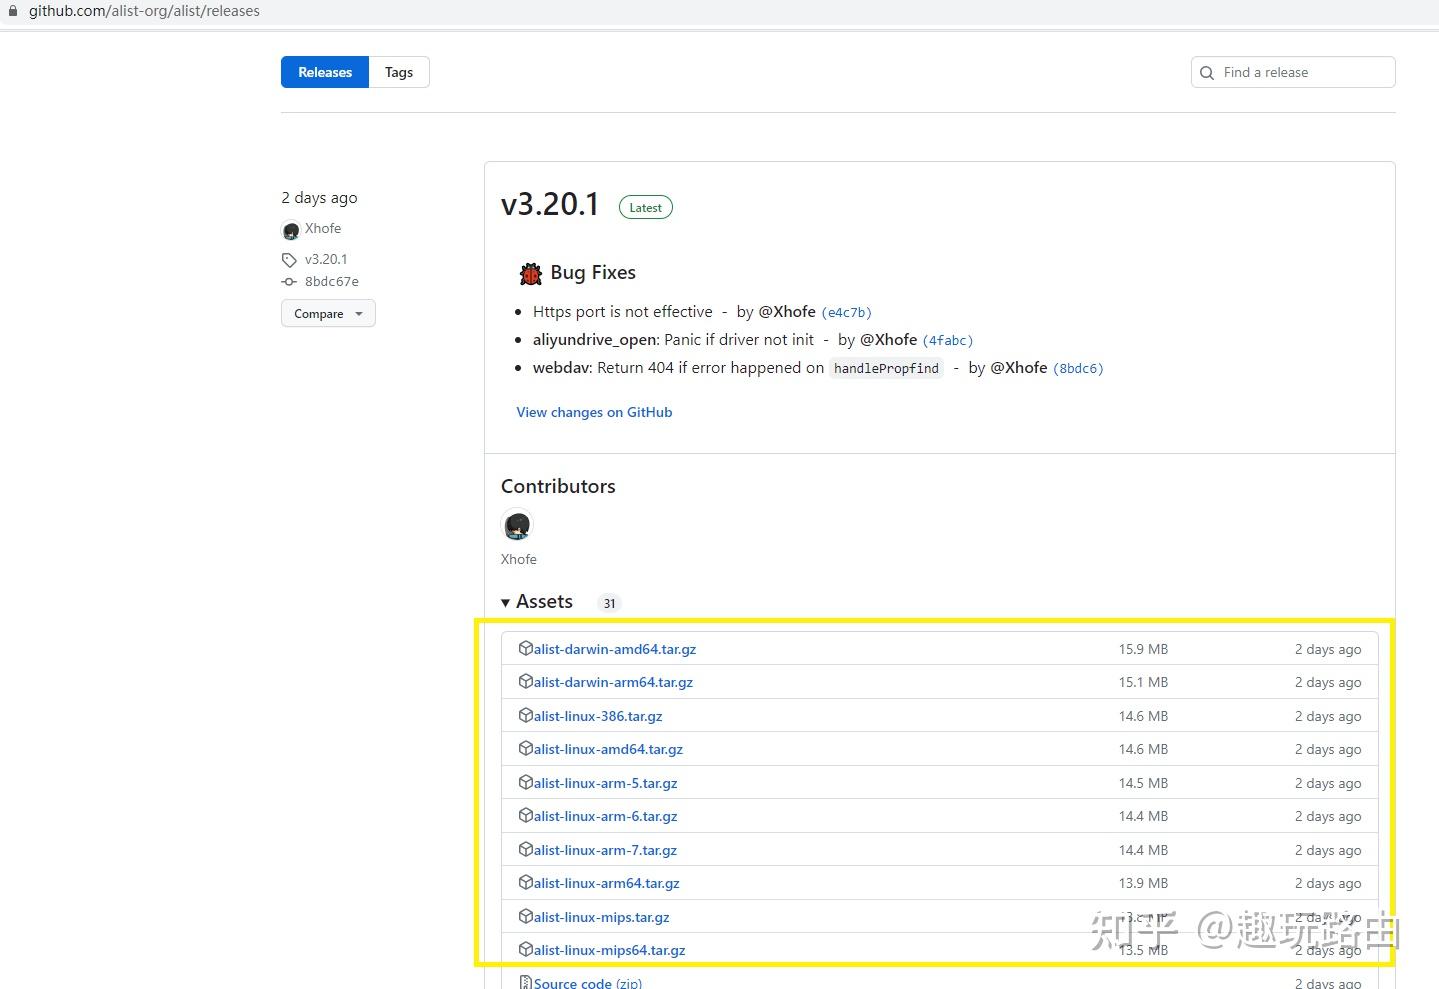The image size is (1439, 989).
Task: Download alist-linux-arm-6.tar.gz
Action: point(605,816)
